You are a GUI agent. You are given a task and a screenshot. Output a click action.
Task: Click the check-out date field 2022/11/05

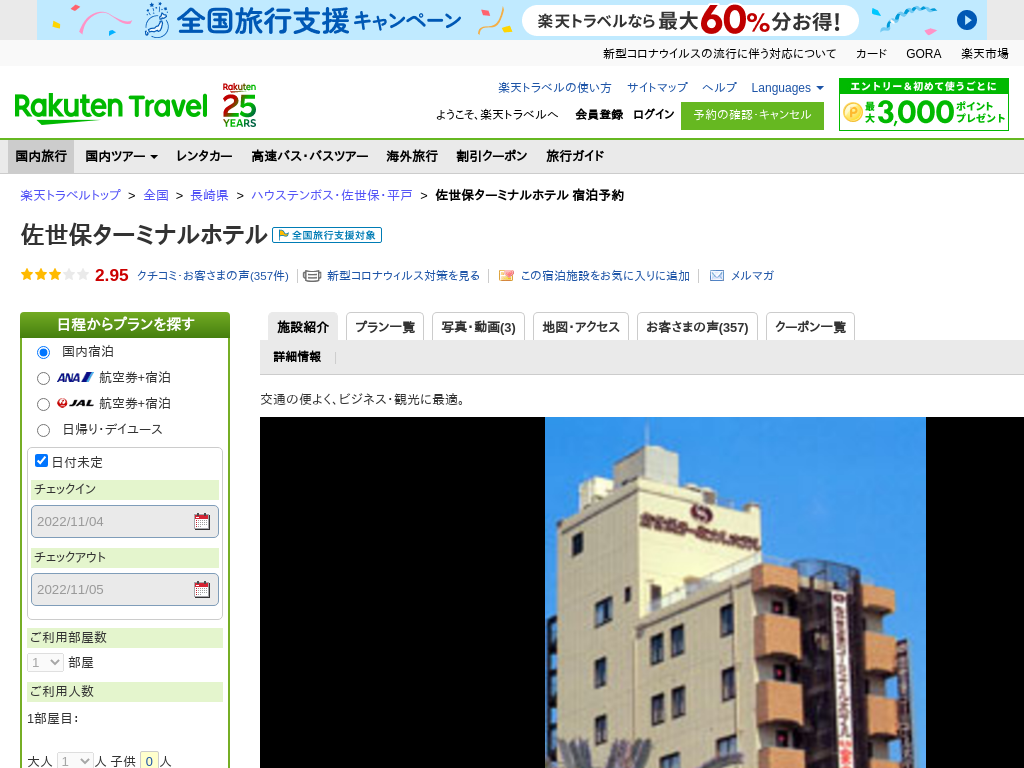(x=125, y=589)
